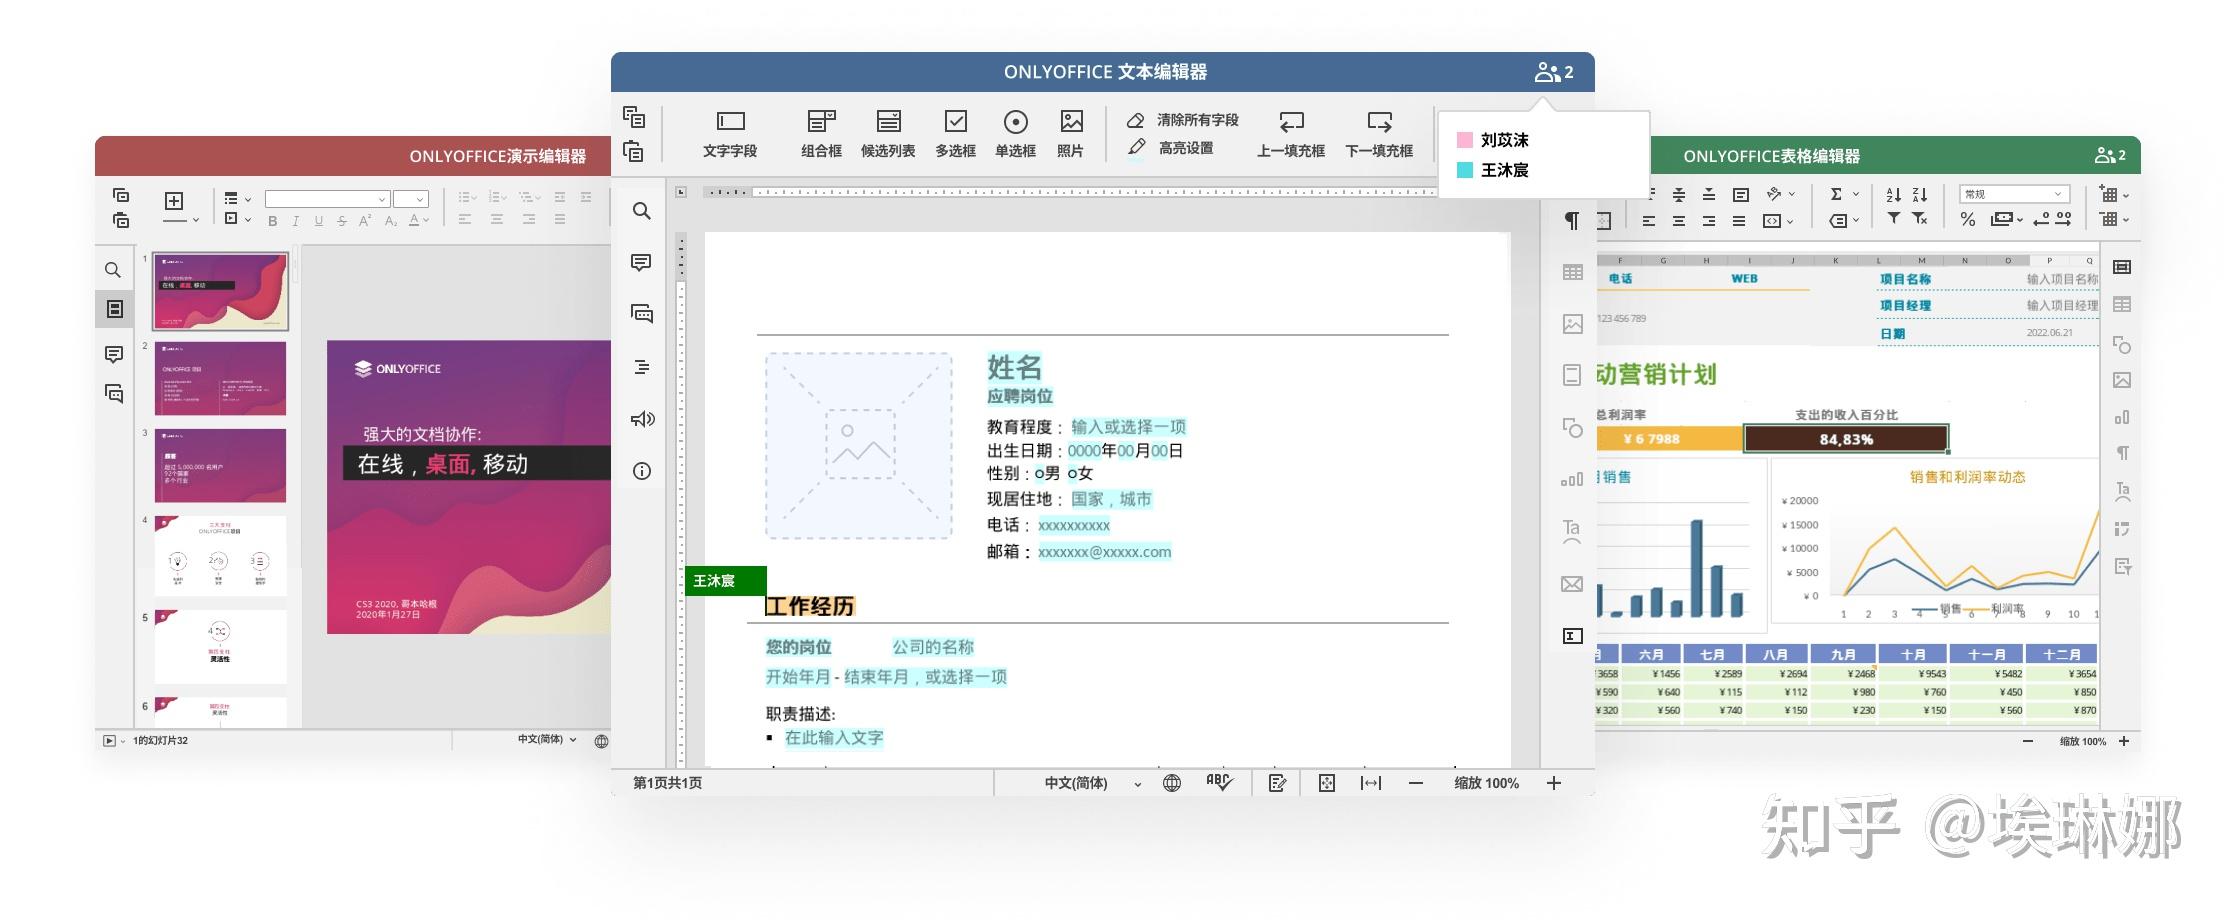Toggle spell checking in document status bar
Screen dimensions: 2240x920
pos(1219,782)
